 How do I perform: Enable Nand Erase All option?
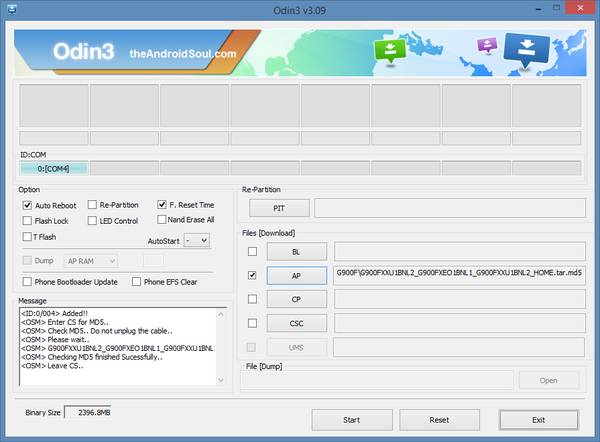coord(162,220)
